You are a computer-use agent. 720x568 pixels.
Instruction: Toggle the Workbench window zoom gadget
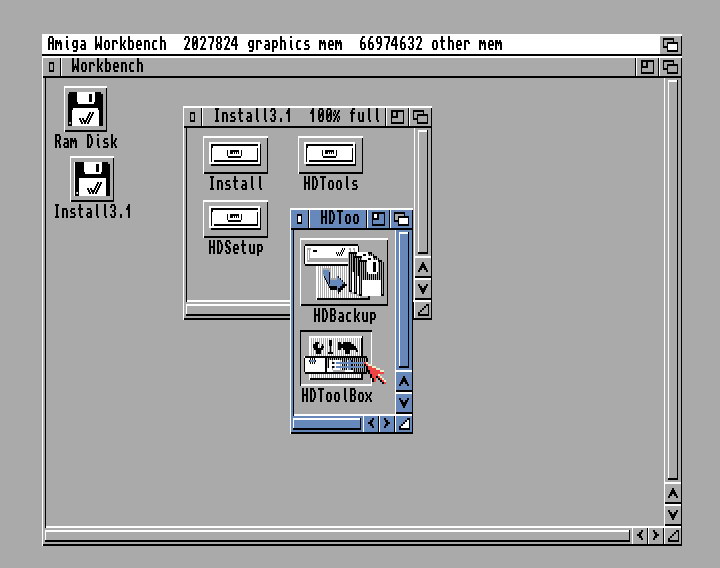tap(647, 67)
